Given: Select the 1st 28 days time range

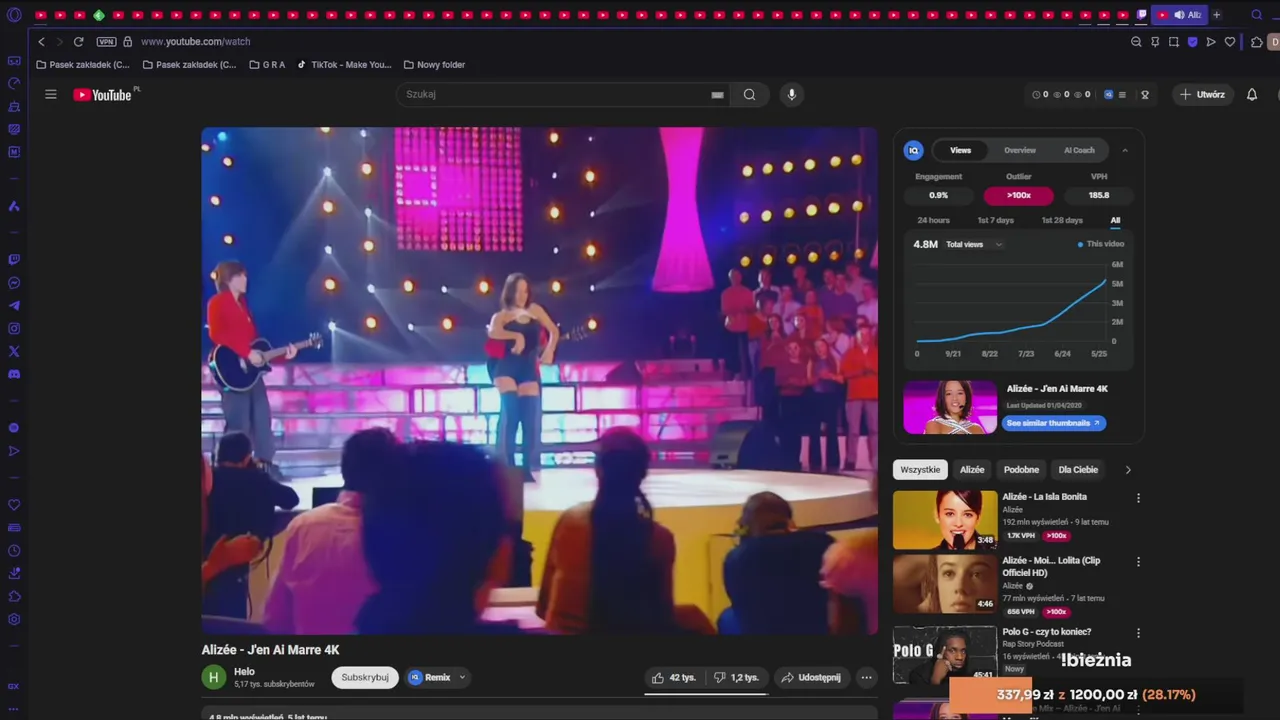Looking at the screenshot, I should 1062,220.
